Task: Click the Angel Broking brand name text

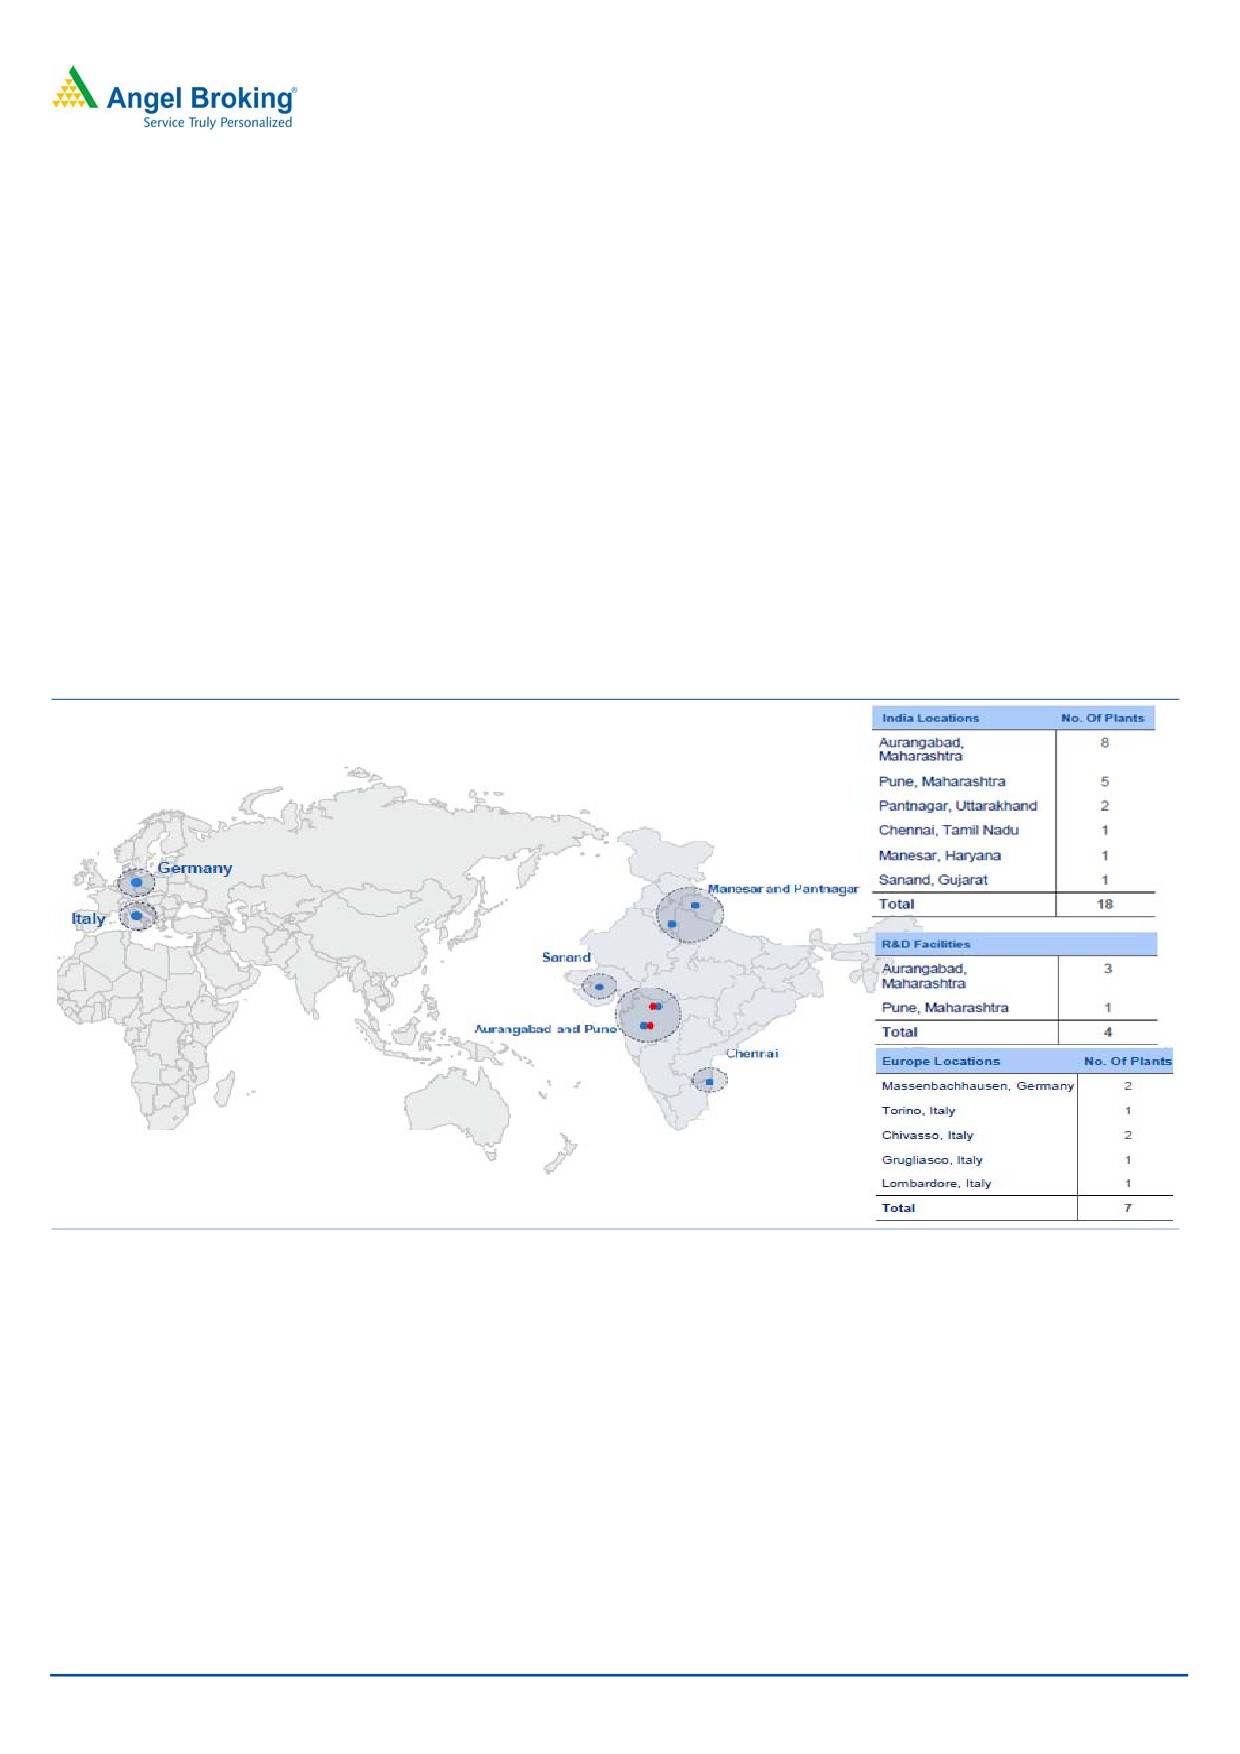Action: (x=200, y=98)
